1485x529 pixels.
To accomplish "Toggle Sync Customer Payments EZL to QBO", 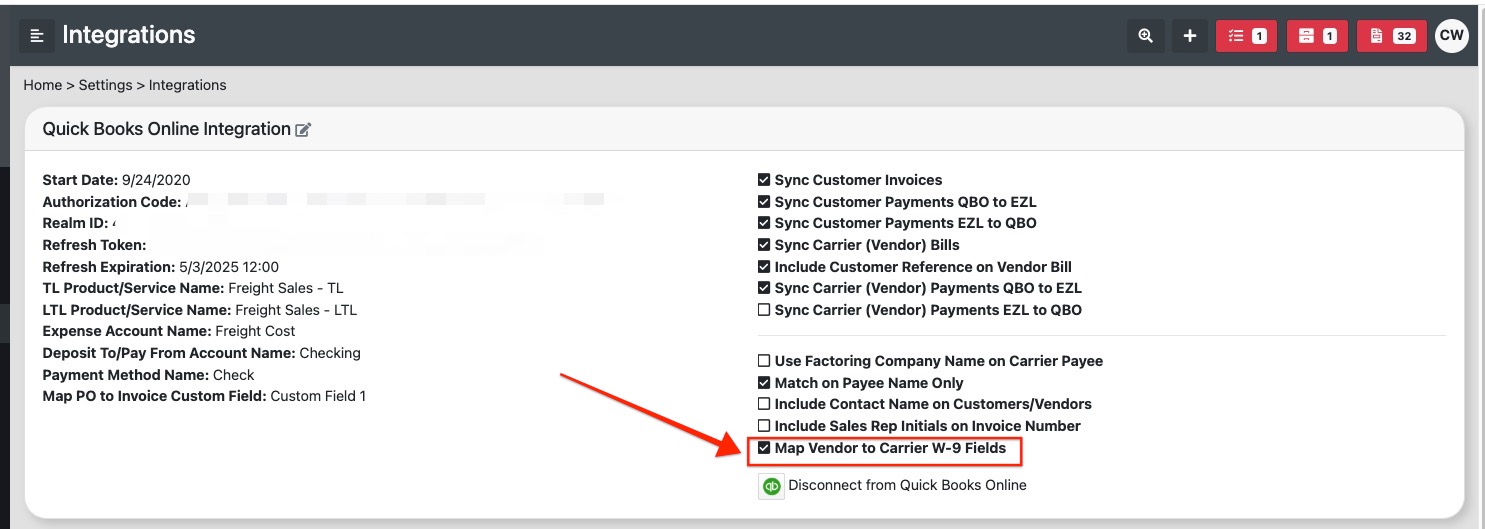I will point(764,223).
